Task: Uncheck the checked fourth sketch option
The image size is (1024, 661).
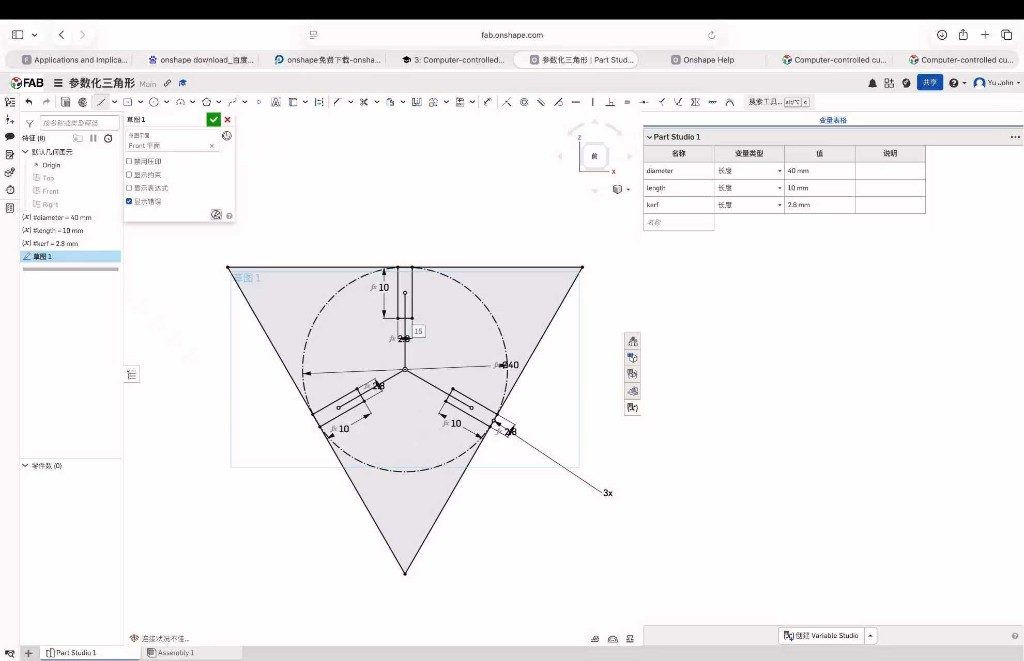Action: pyautogui.click(x=129, y=201)
